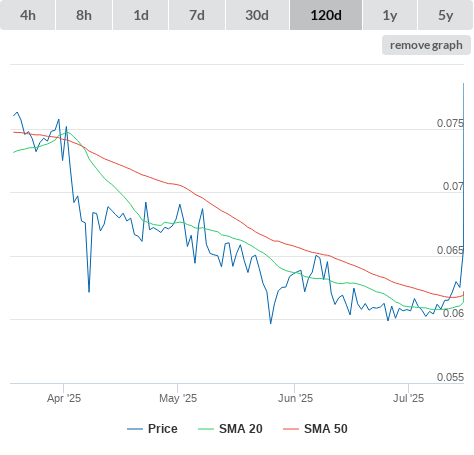This screenshot has width=474, height=455.
Task: Click the remove graph button
Action: point(426,45)
